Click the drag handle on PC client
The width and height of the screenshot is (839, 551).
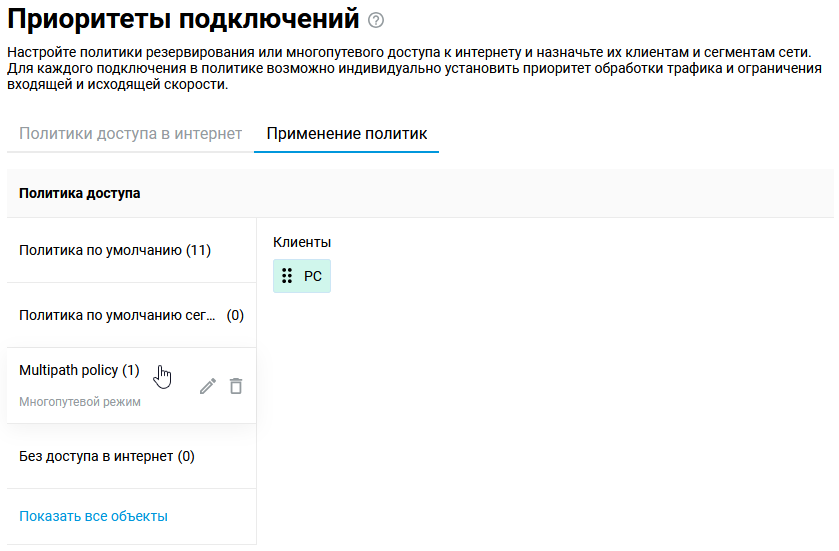point(287,276)
